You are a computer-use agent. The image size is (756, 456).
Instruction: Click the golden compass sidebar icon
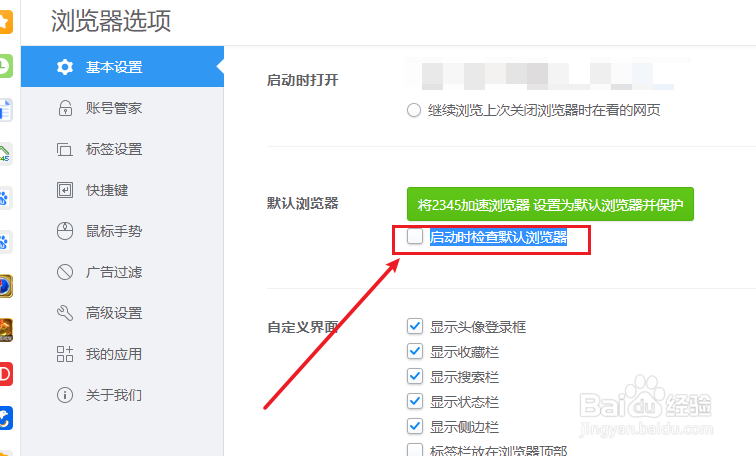click(x=5, y=286)
